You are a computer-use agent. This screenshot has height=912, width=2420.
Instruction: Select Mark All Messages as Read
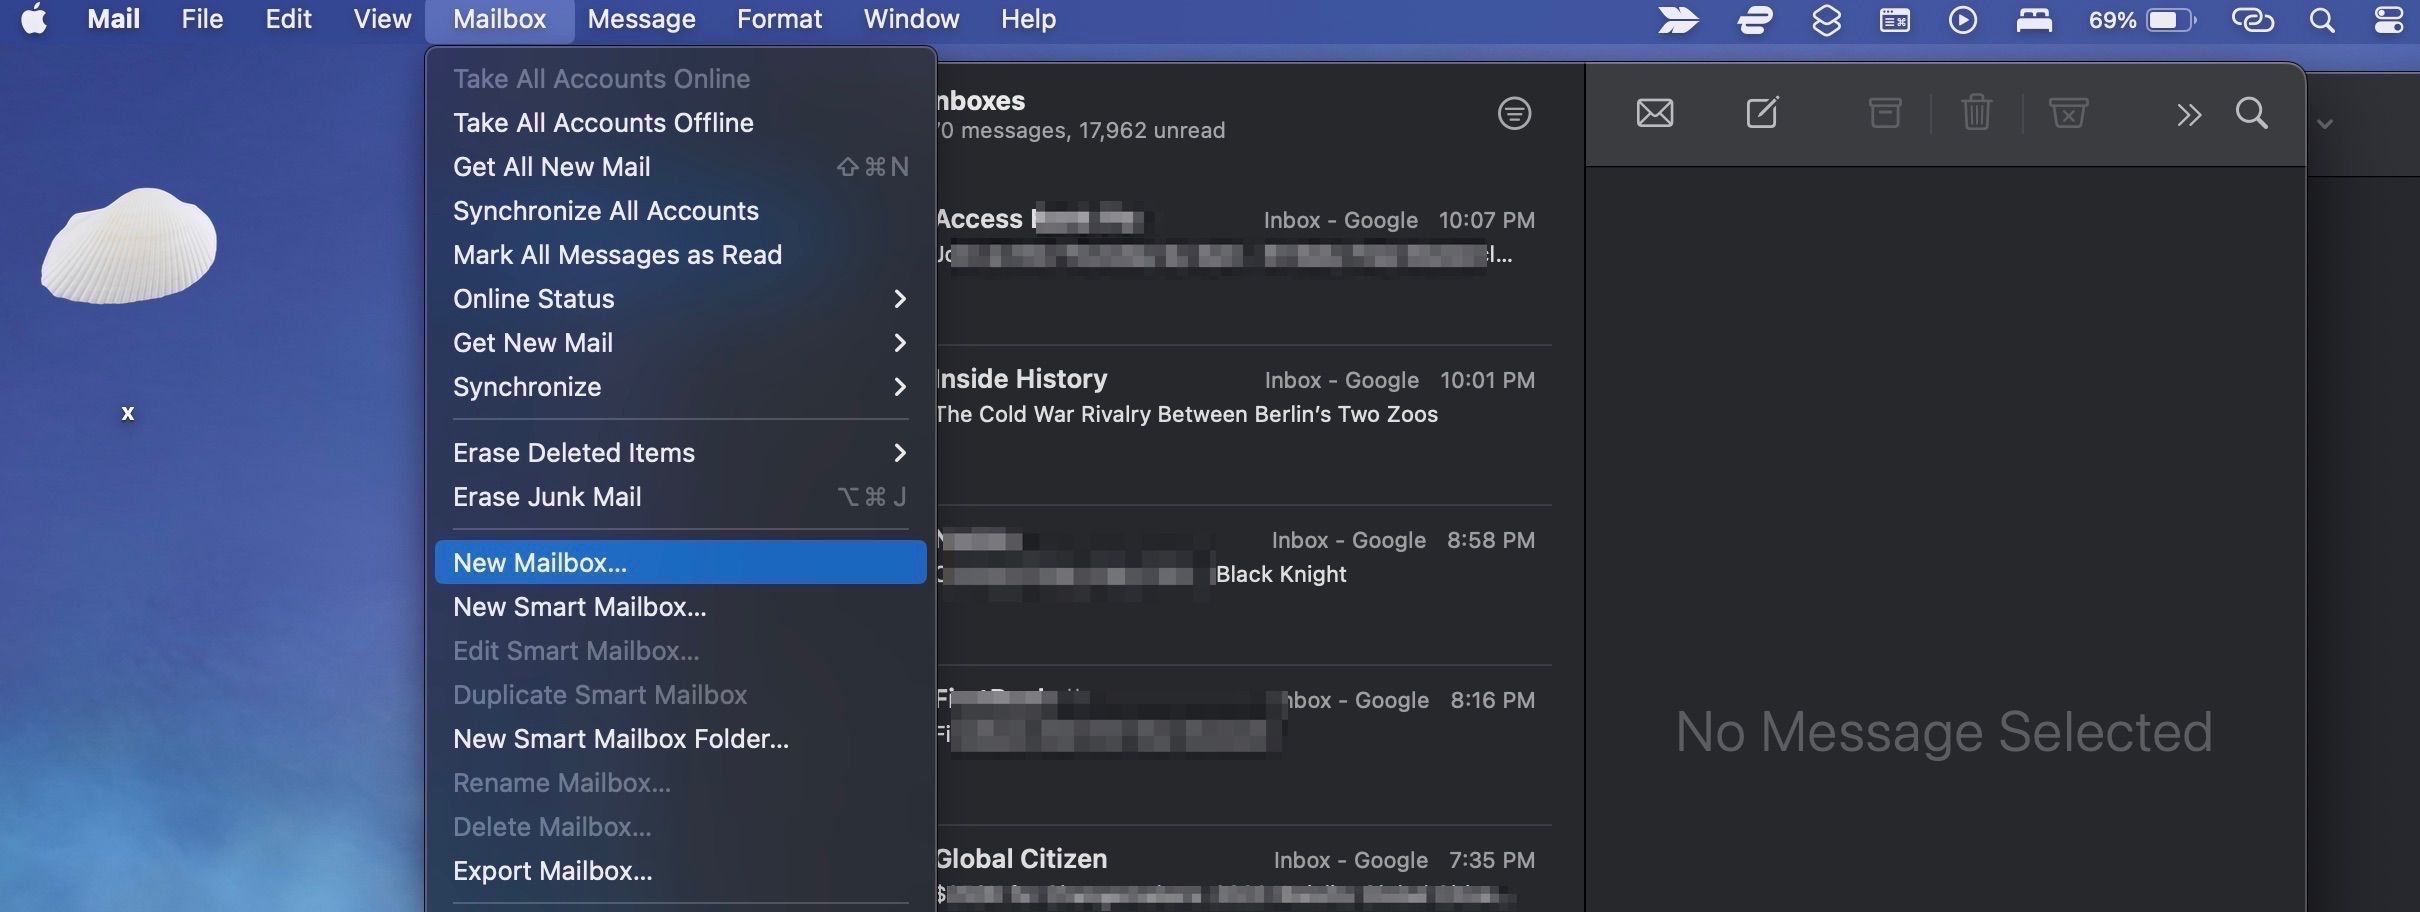coord(680,255)
